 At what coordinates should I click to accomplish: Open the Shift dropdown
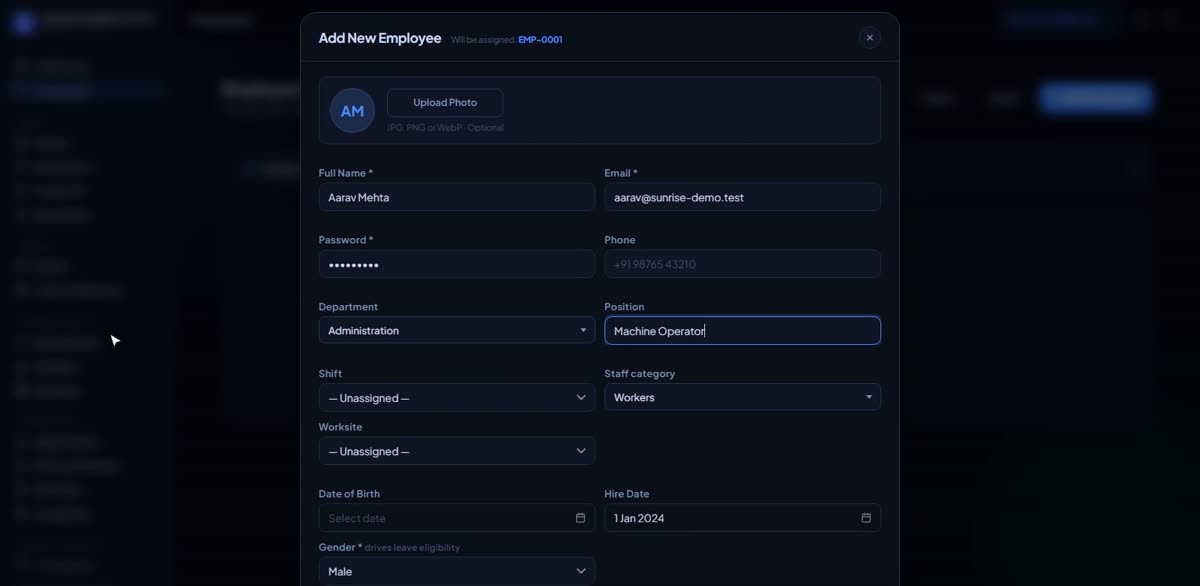(457, 398)
